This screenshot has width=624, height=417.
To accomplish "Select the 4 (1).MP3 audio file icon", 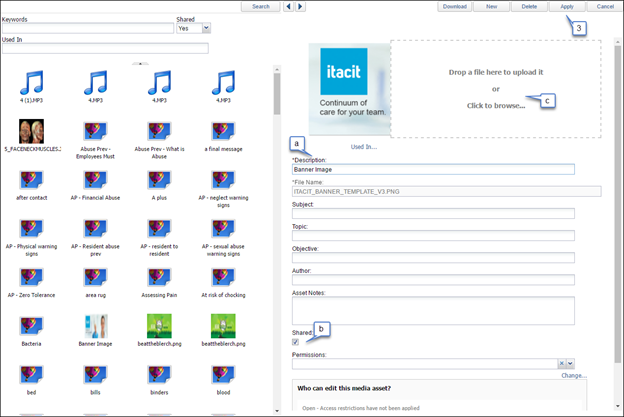I will click(x=31, y=82).
